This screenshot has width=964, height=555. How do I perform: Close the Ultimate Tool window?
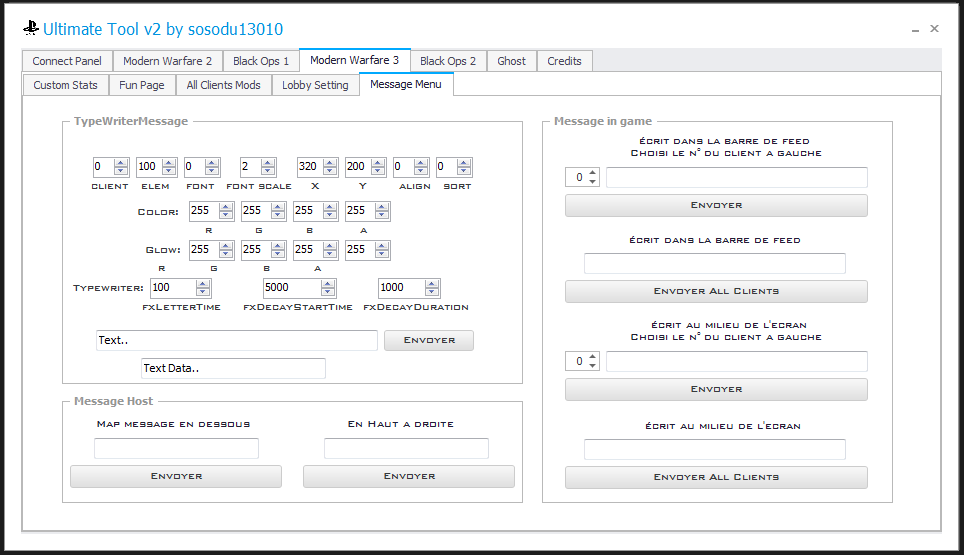point(934,28)
